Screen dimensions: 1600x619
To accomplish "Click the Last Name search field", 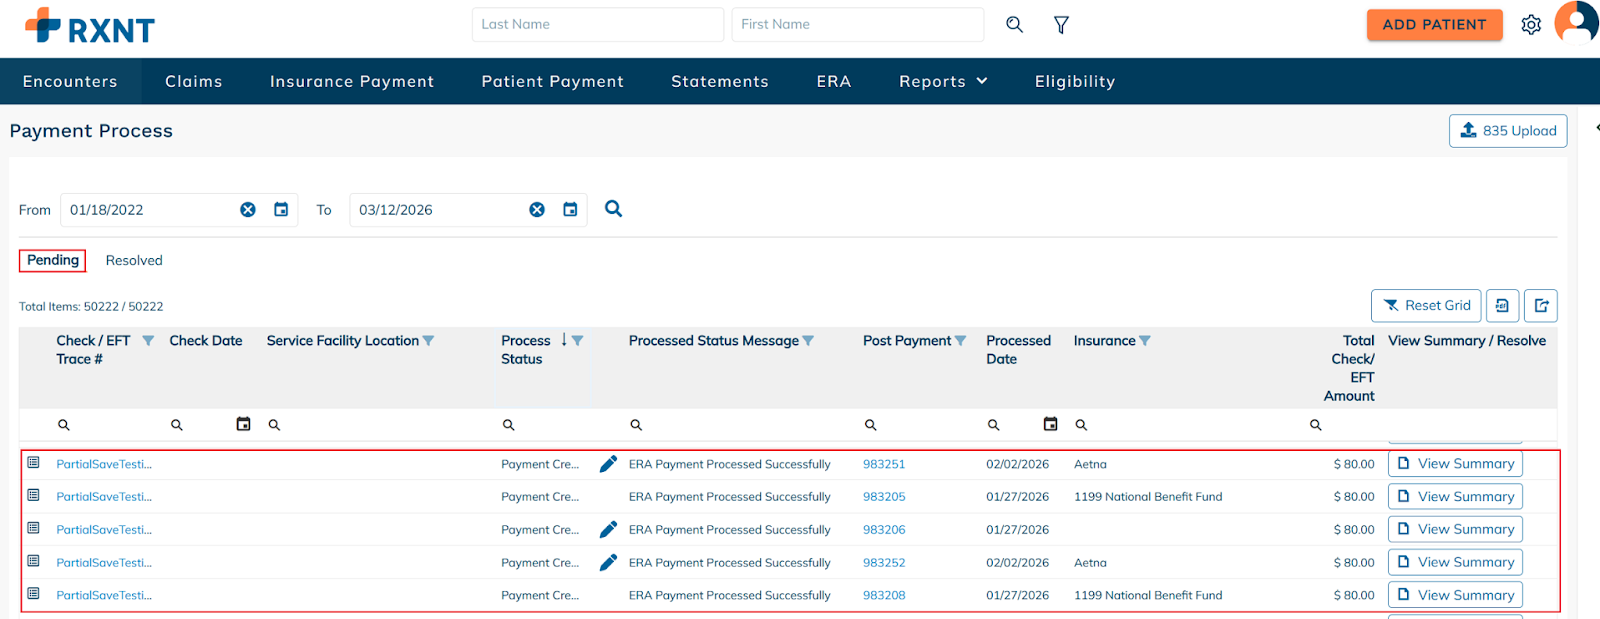I will [597, 25].
